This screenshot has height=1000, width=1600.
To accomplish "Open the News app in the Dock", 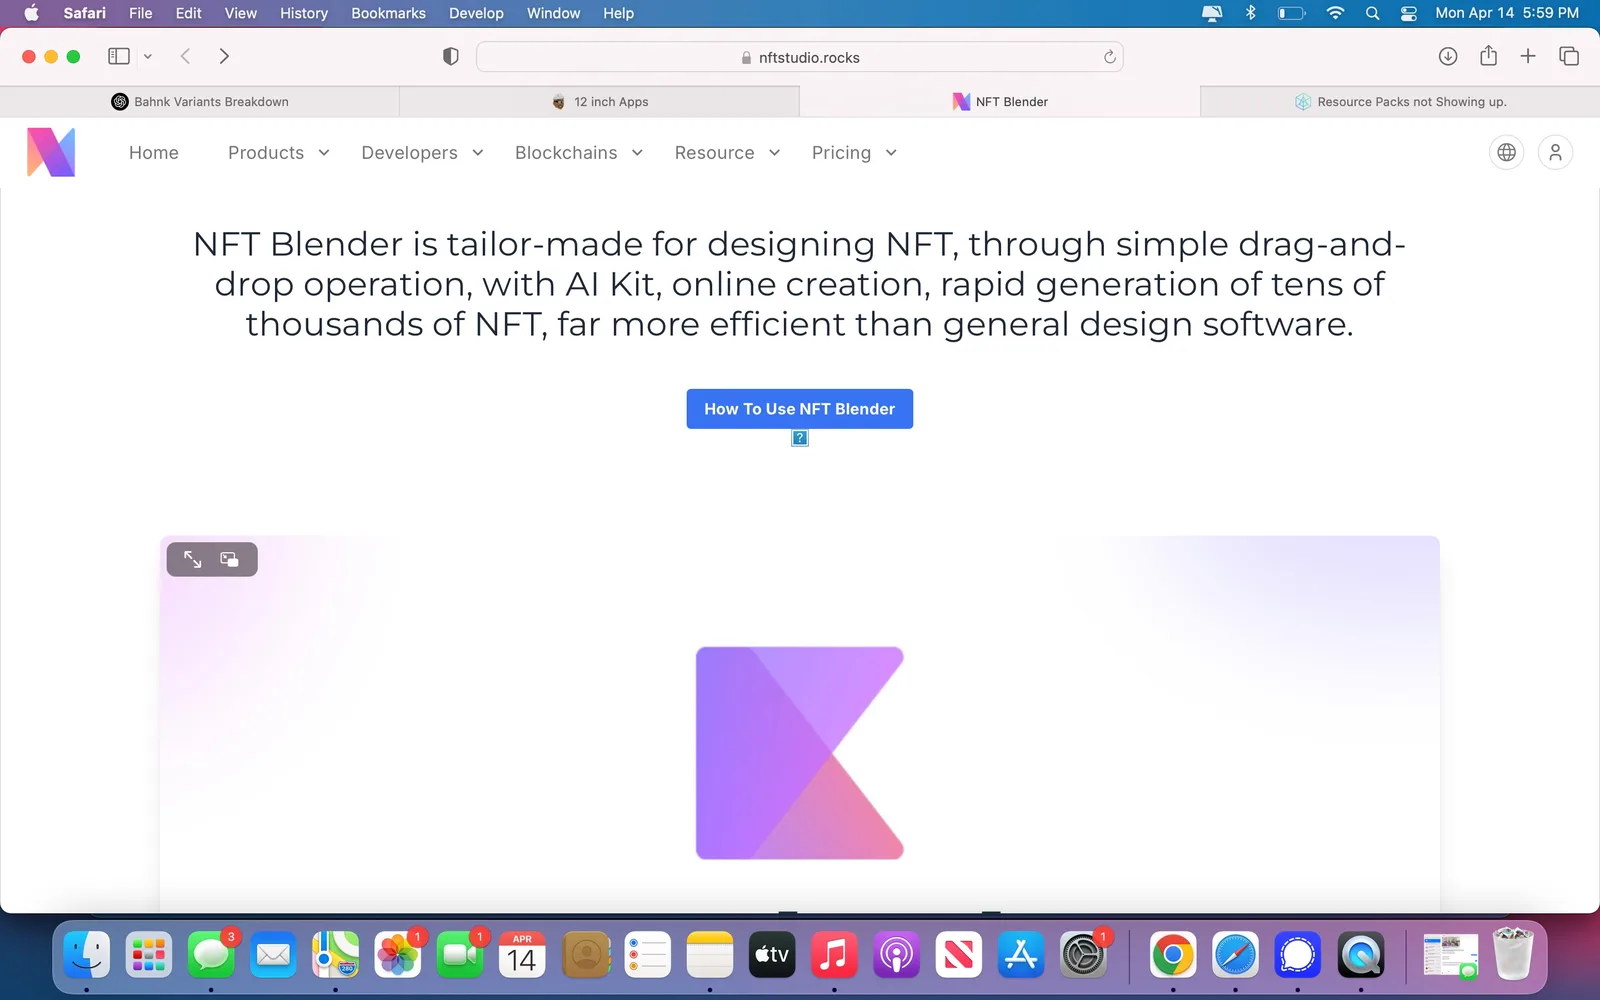I will point(959,955).
